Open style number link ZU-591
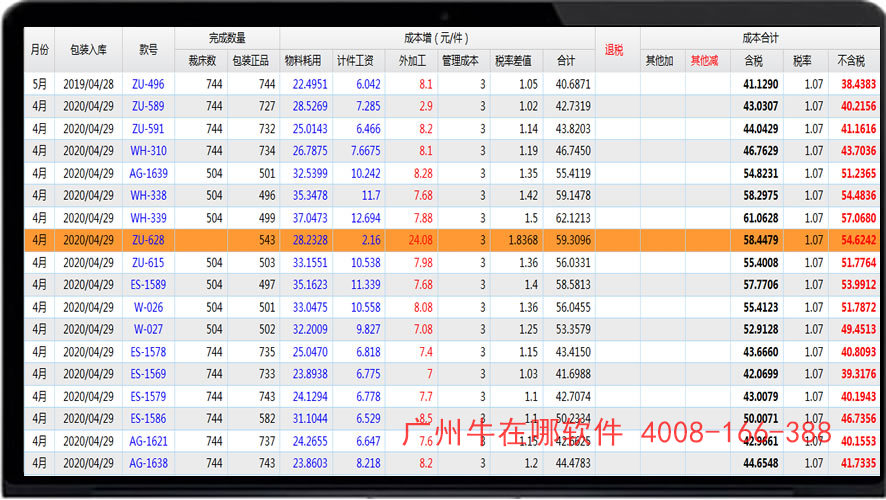The image size is (886, 500). point(148,129)
